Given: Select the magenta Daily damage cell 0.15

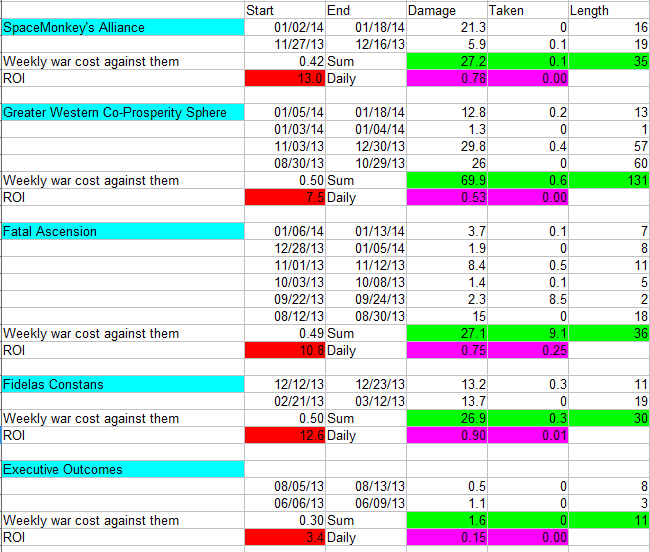Looking at the screenshot, I should [447, 537].
